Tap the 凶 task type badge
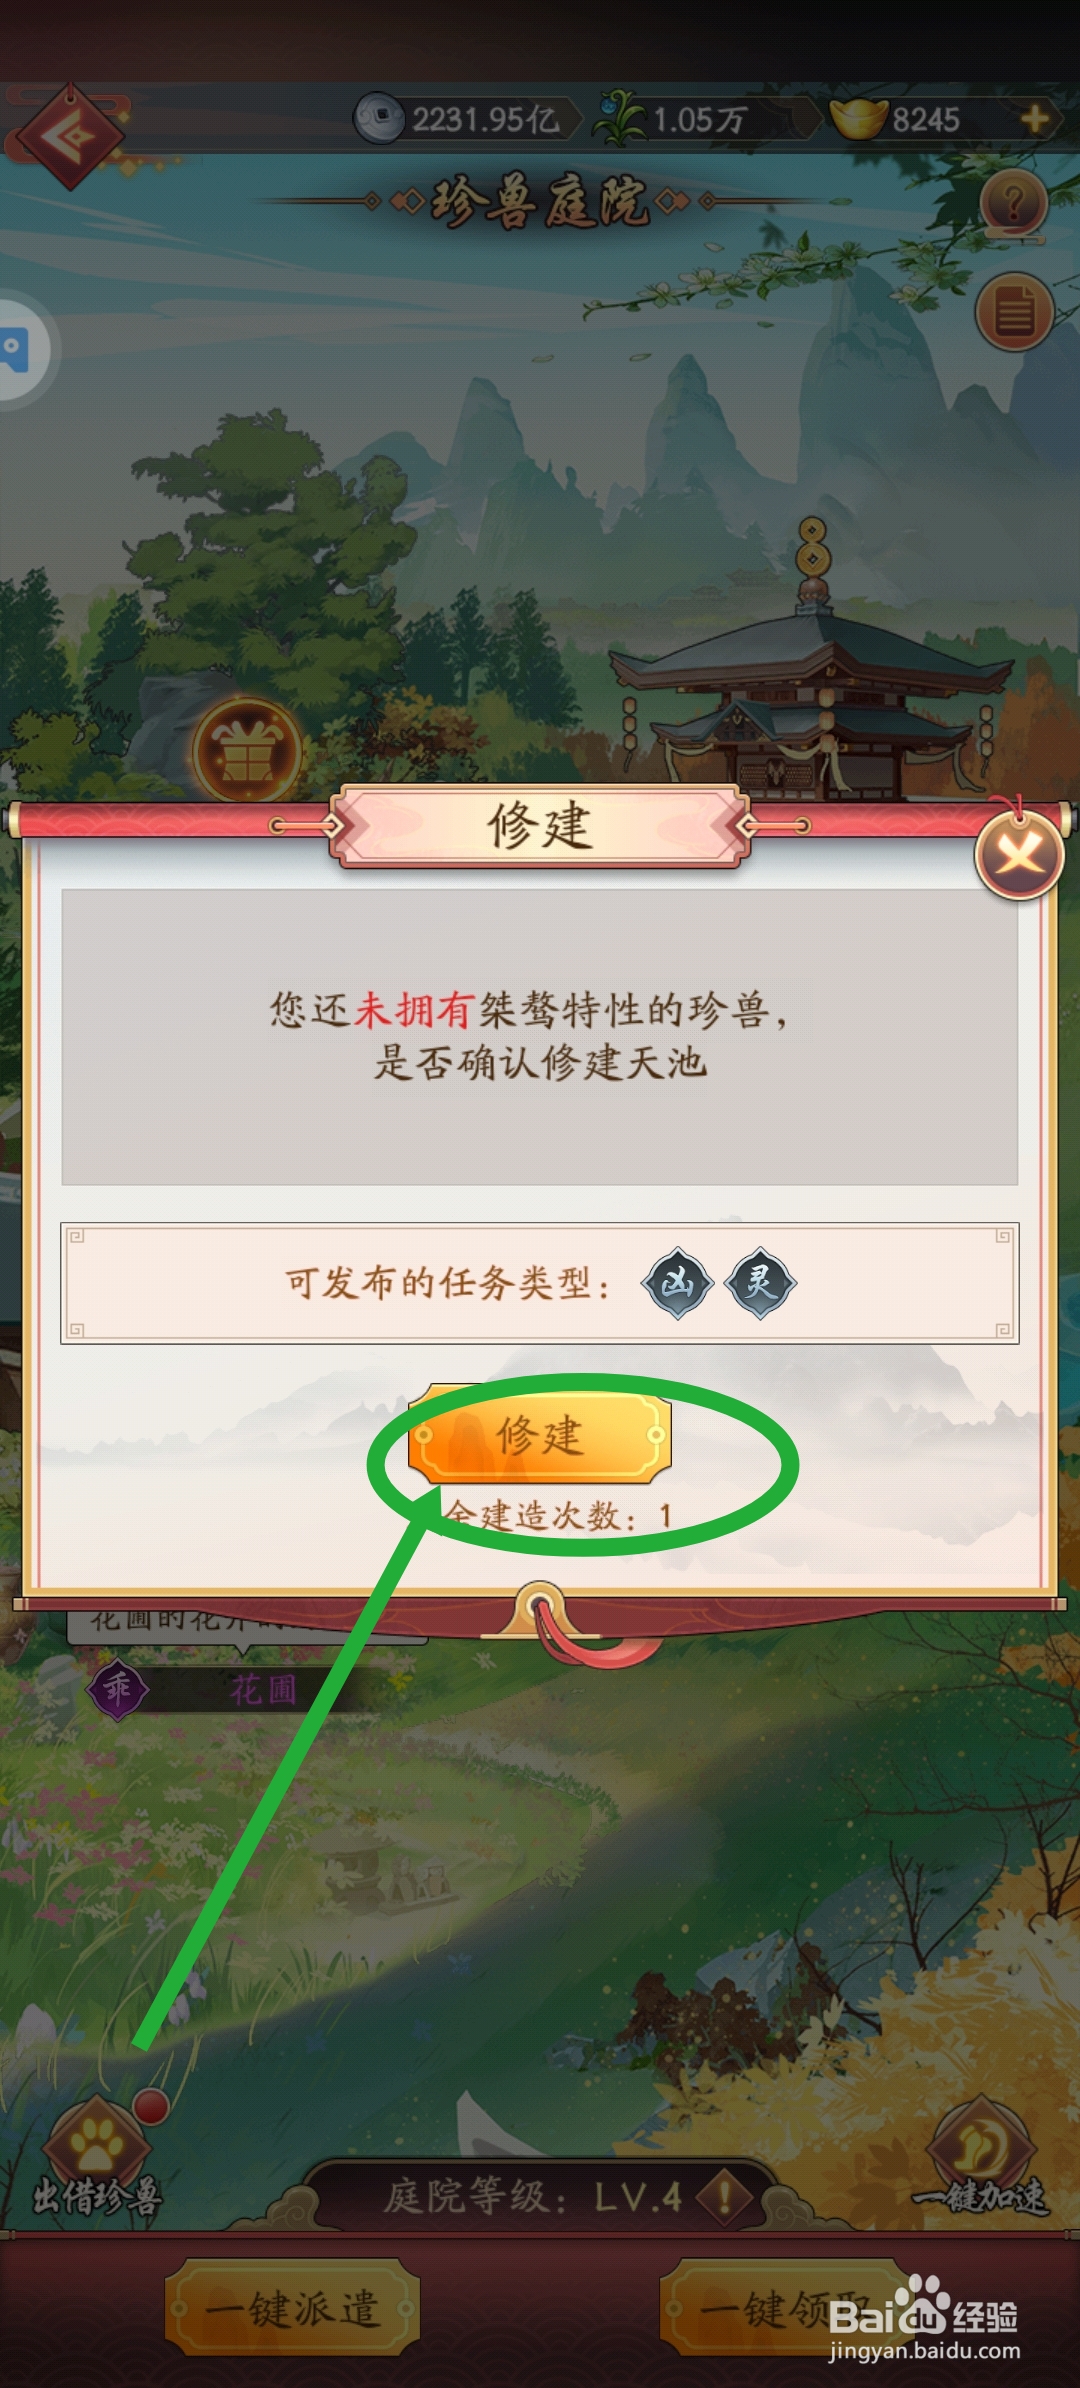1080x2388 pixels. tap(678, 1282)
